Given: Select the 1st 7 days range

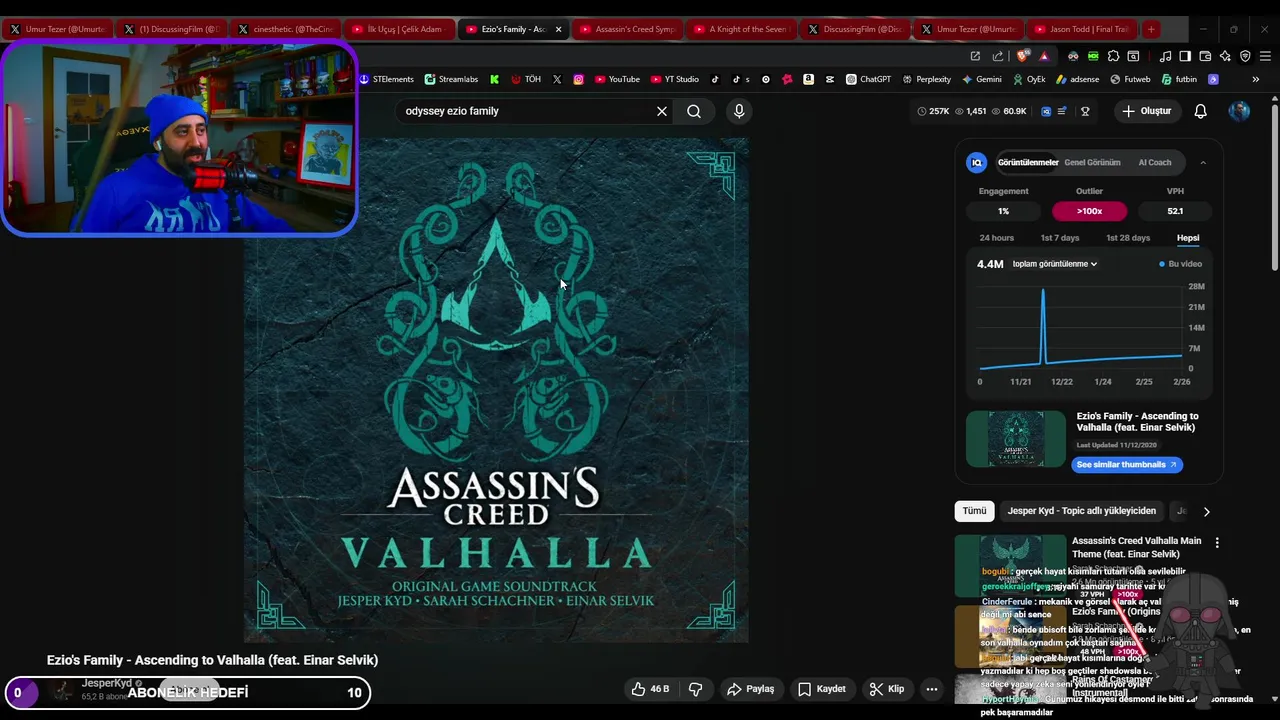Looking at the screenshot, I should pos(1060,238).
